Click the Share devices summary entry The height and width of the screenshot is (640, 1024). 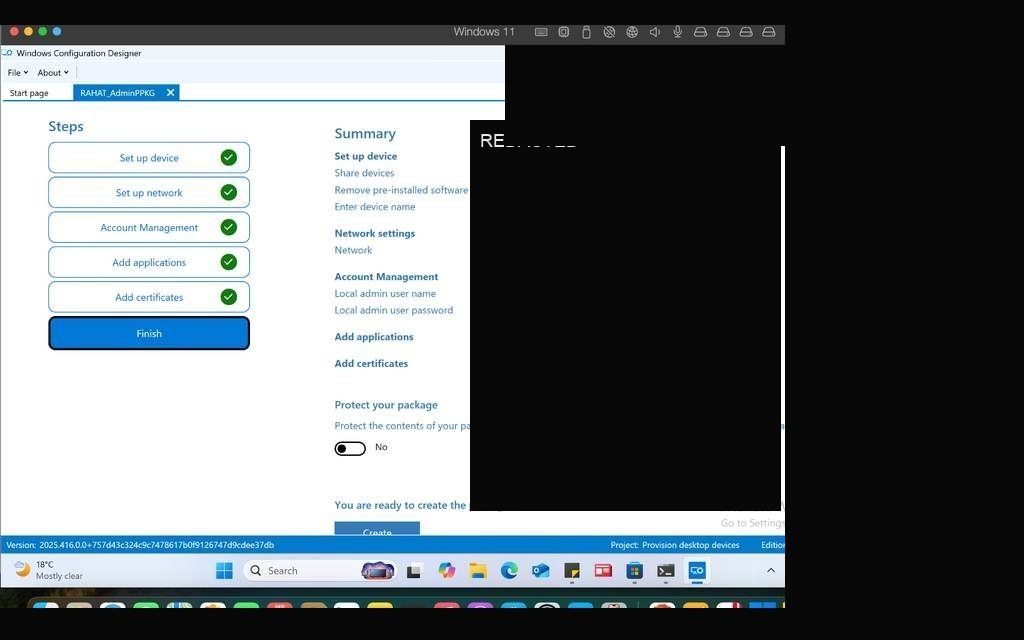click(364, 173)
